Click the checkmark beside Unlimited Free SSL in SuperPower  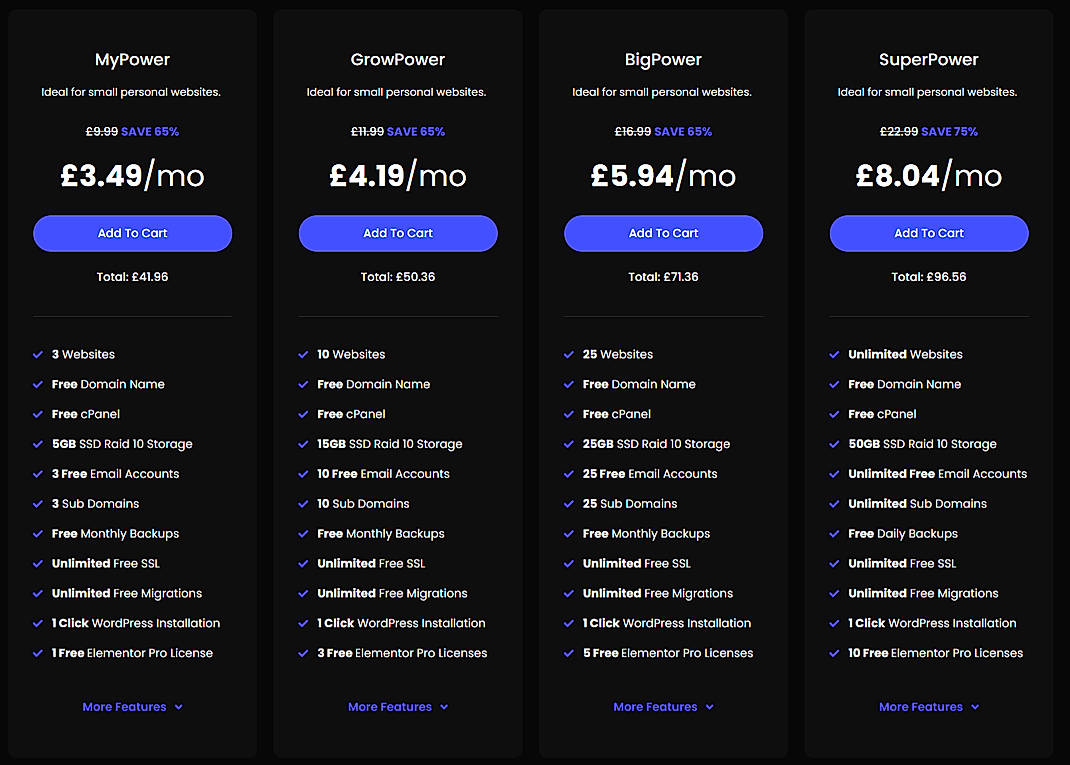[834, 563]
